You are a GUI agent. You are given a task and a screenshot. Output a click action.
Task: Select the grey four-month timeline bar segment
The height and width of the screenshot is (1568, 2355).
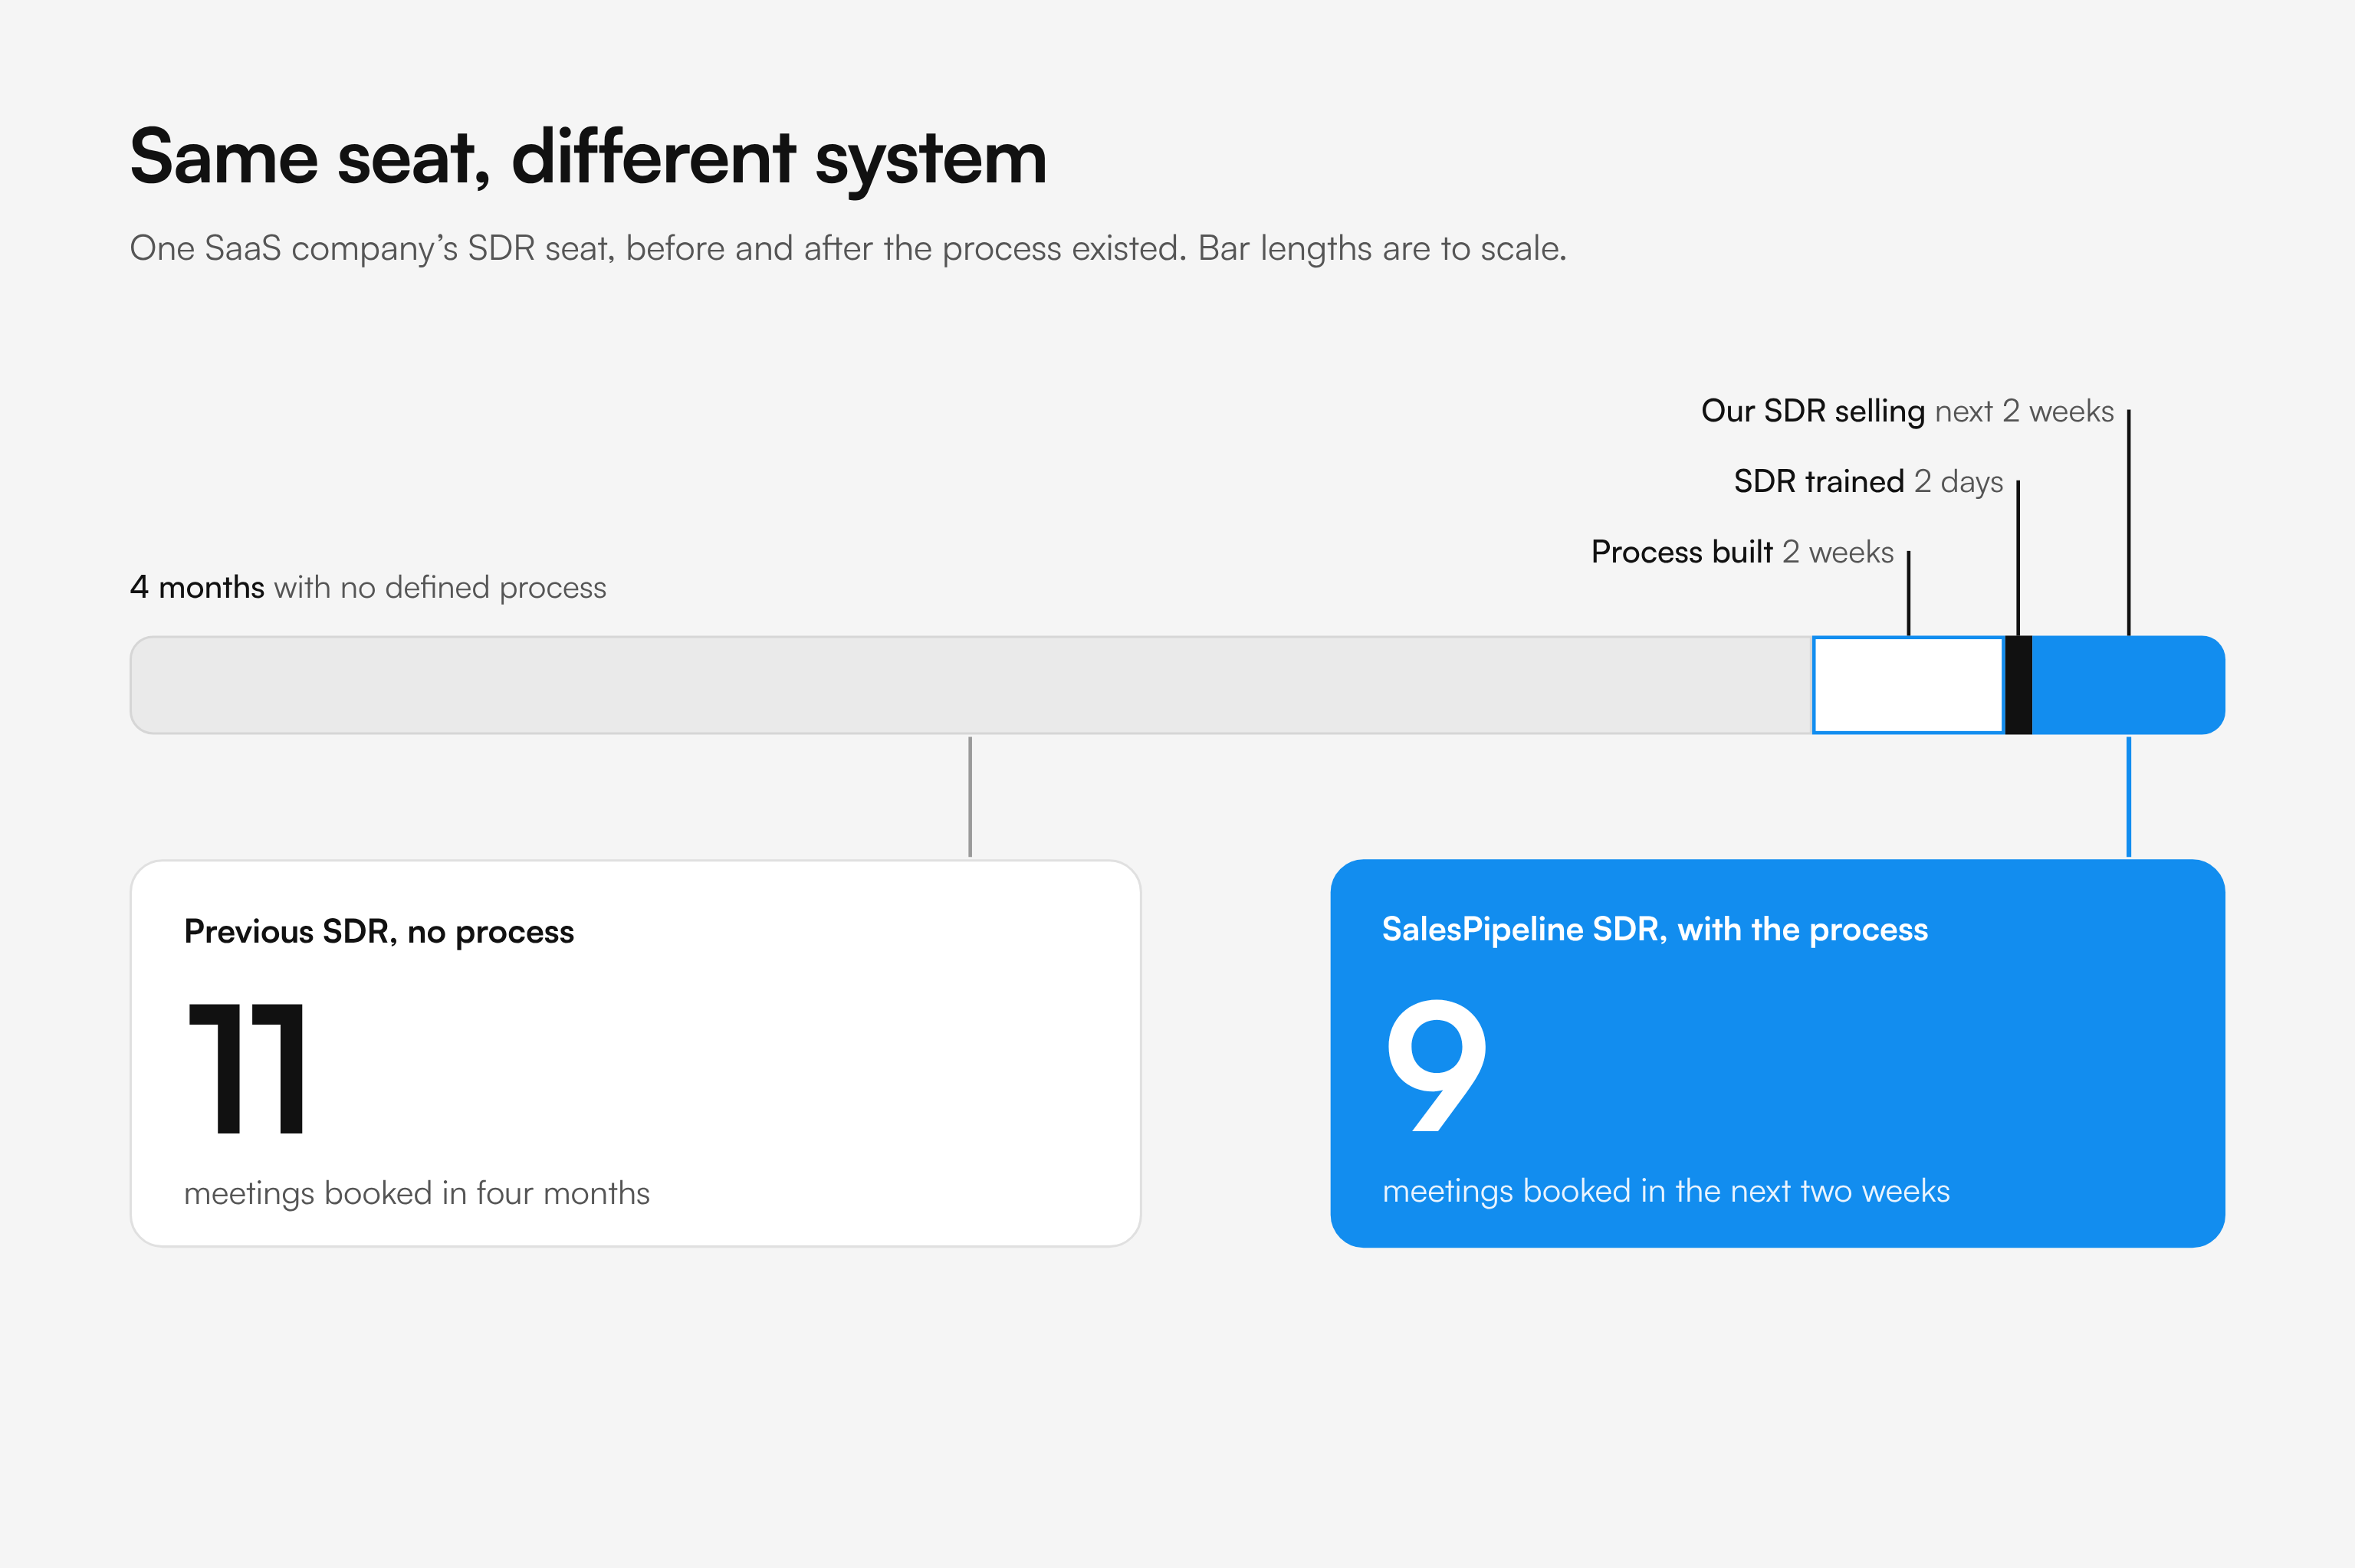971,685
